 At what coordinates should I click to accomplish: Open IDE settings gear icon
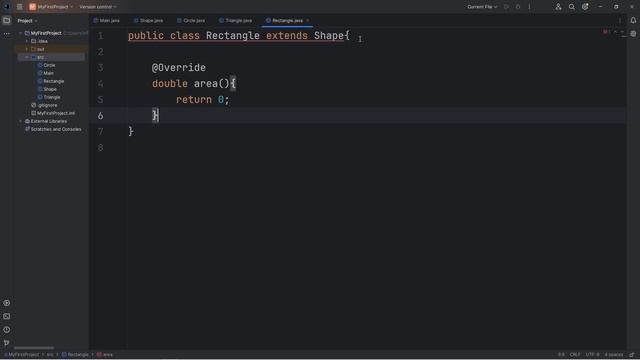tap(585, 7)
